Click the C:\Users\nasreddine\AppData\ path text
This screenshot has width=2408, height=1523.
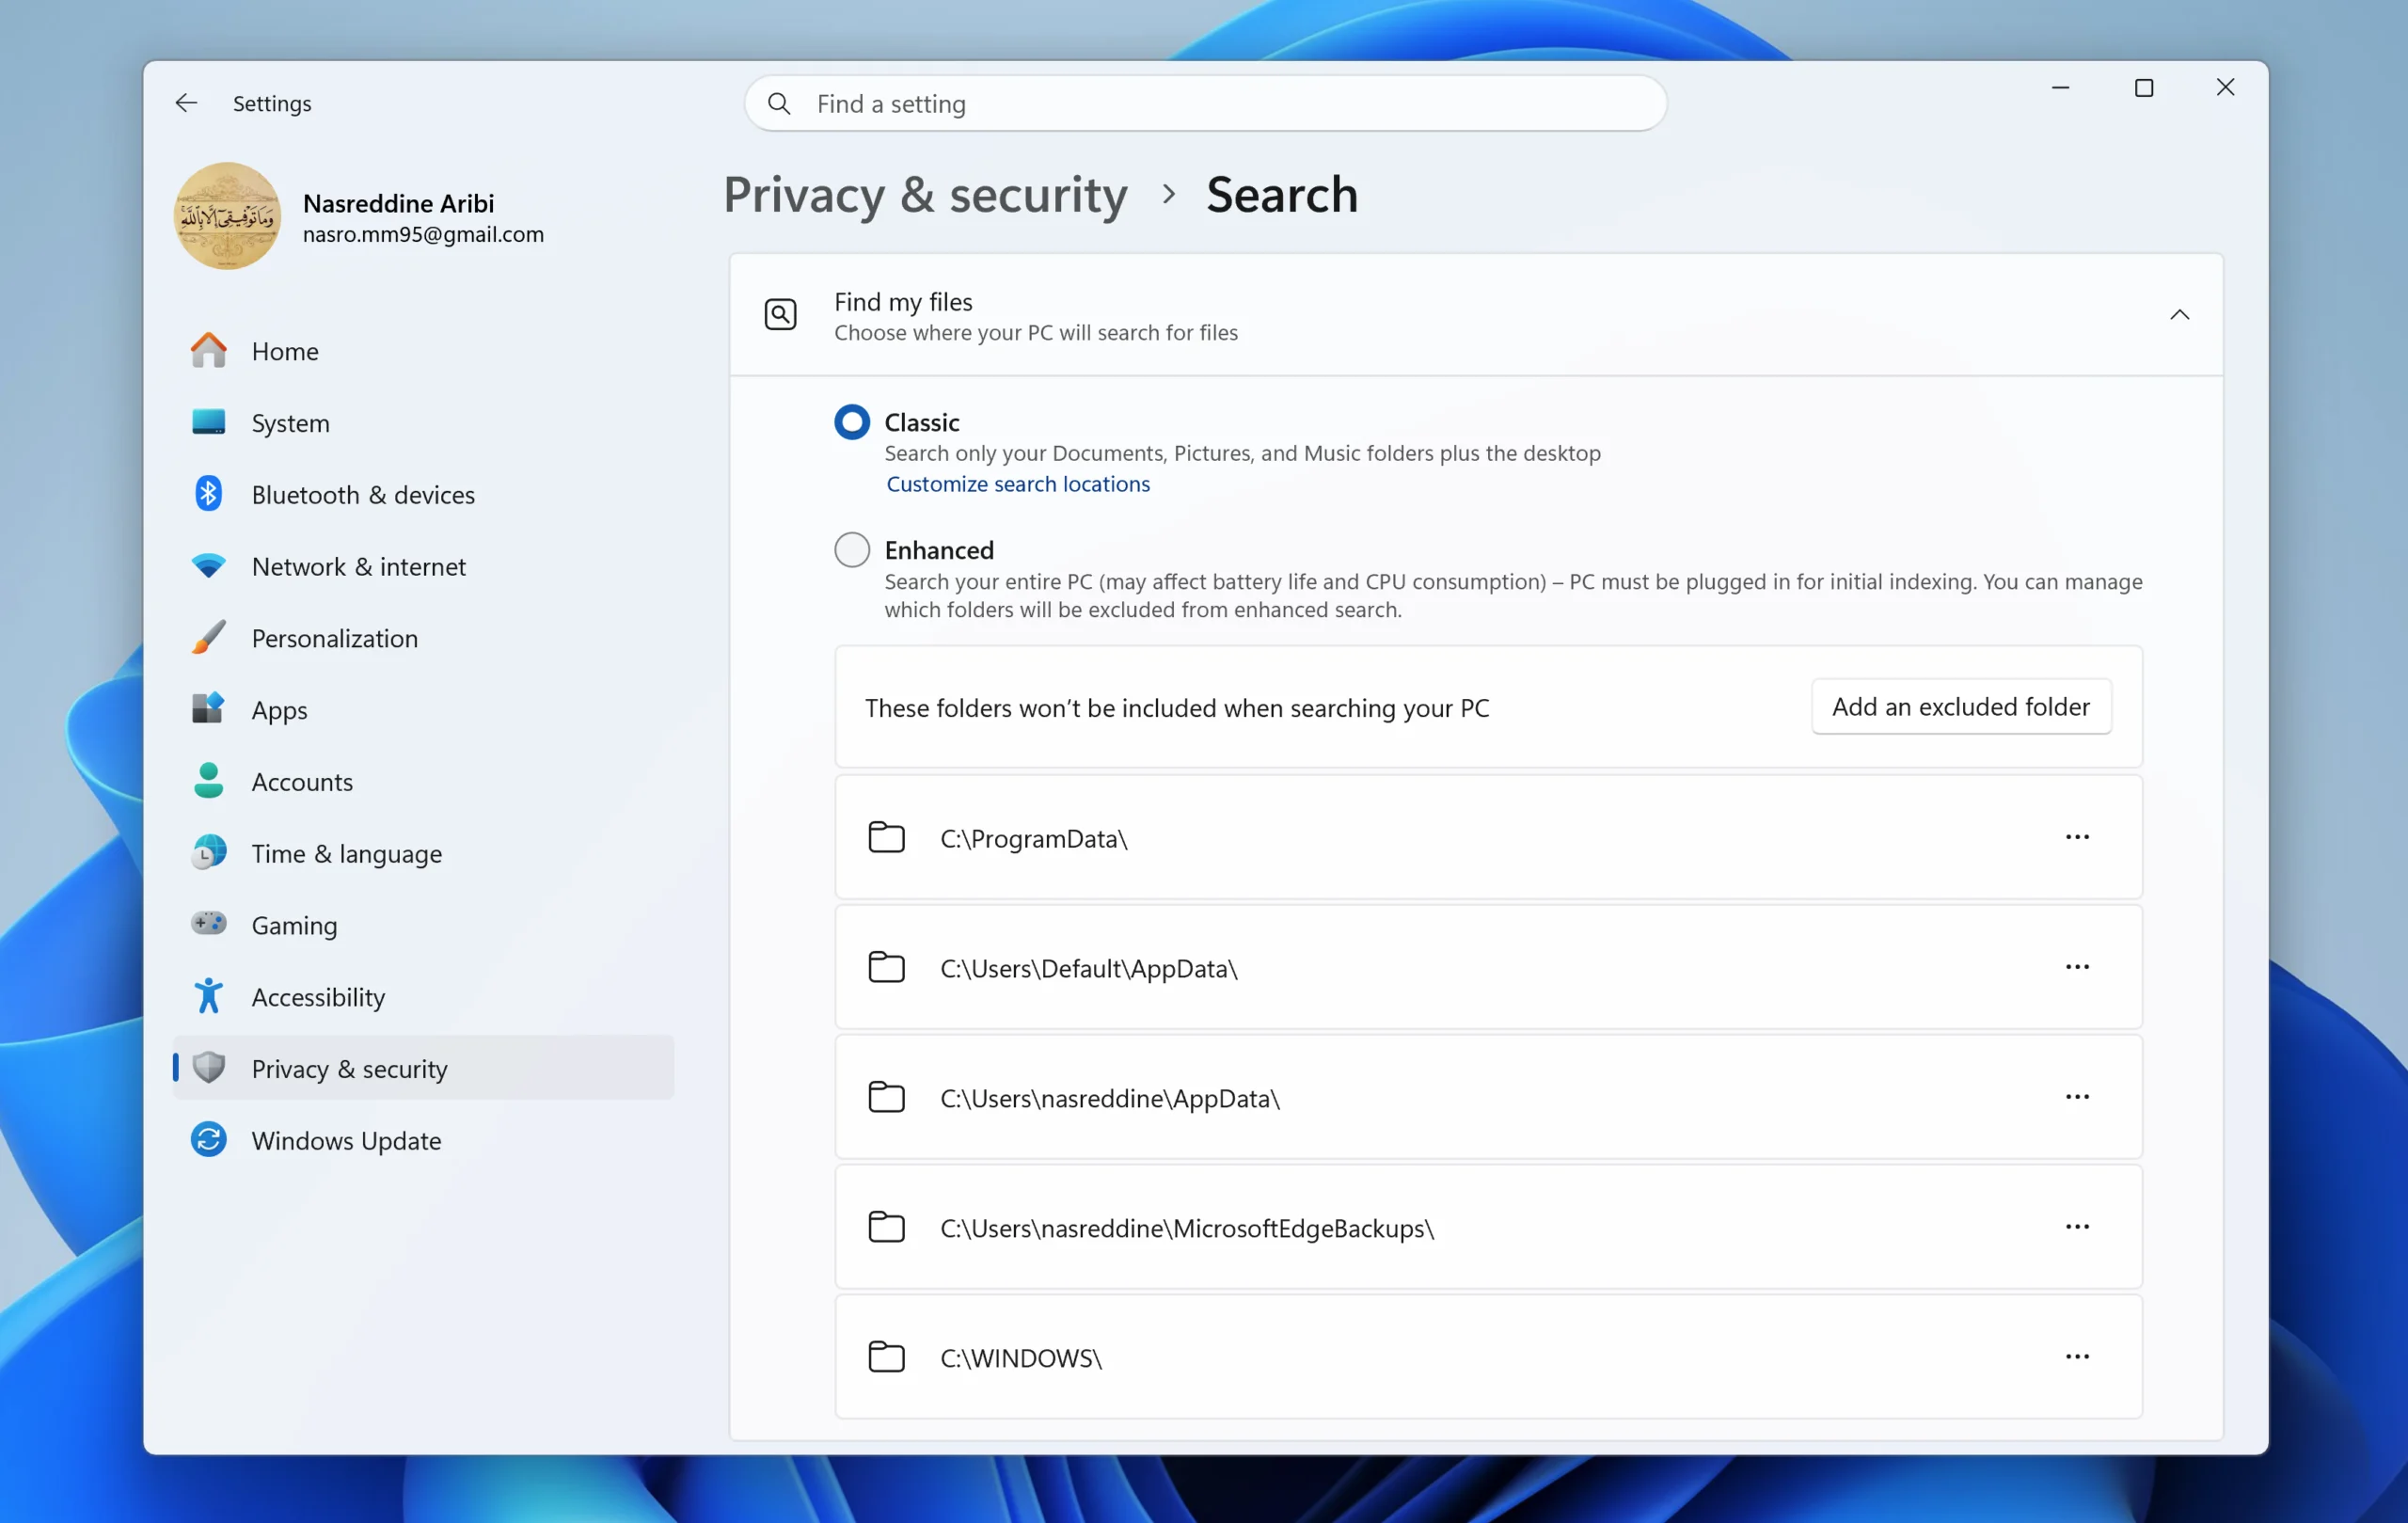click(1109, 1099)
